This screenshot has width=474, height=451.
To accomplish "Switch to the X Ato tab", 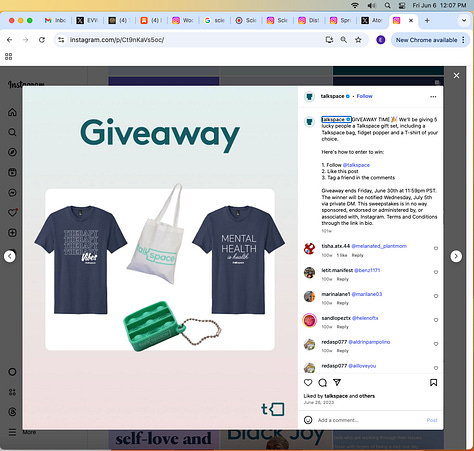I will [372, 20].
